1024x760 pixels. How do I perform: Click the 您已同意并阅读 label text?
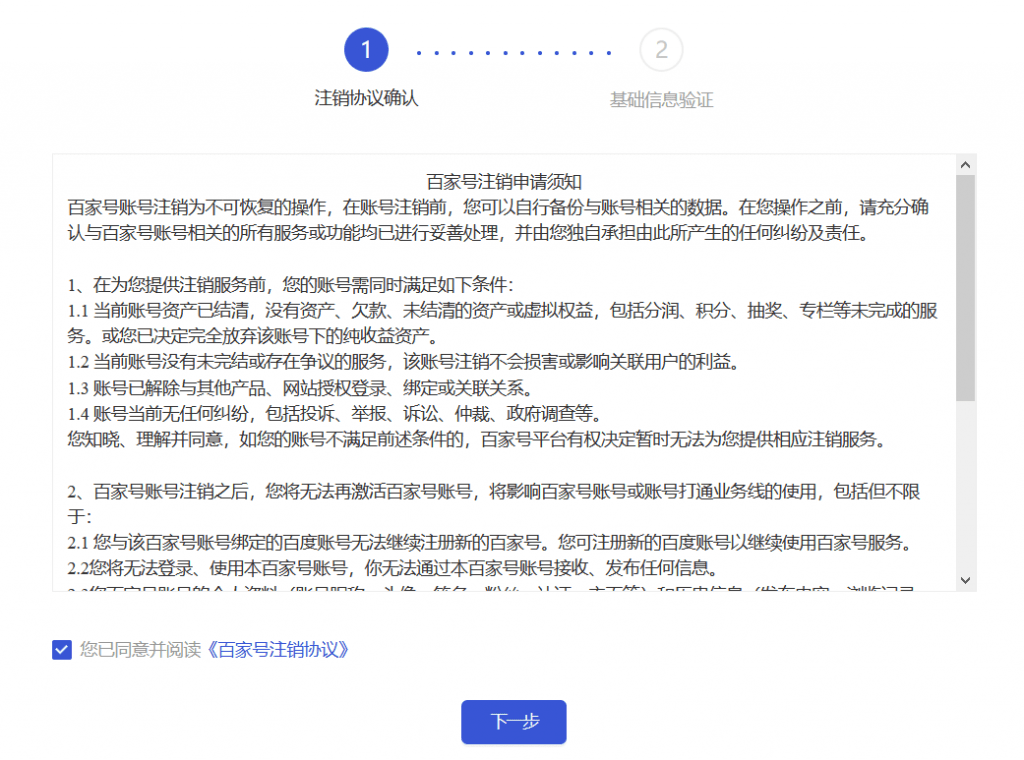coord(141,650)
